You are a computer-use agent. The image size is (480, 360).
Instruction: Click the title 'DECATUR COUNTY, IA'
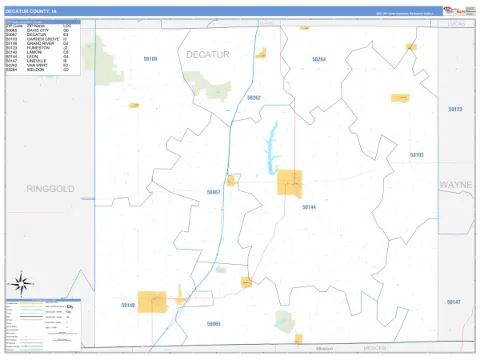click(x=31, y=11)
